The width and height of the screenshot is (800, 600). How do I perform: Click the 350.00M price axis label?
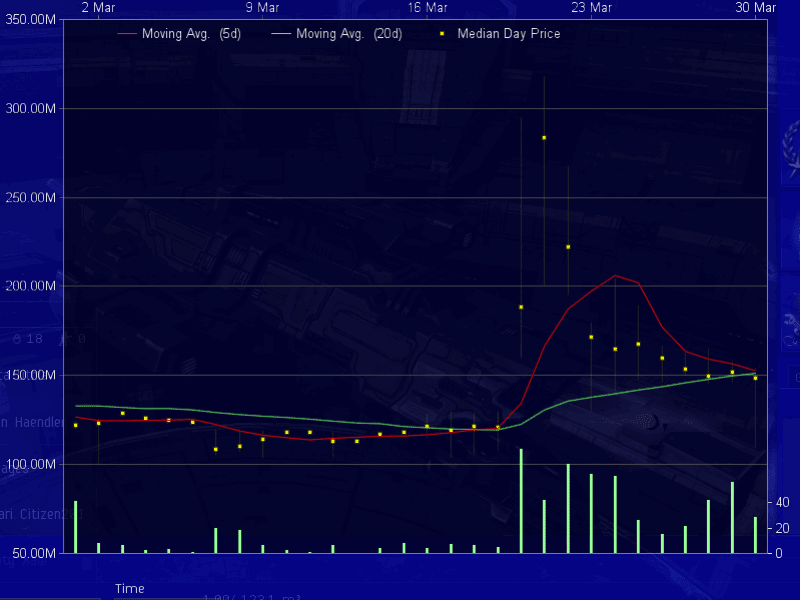click(x=30, y=20)
